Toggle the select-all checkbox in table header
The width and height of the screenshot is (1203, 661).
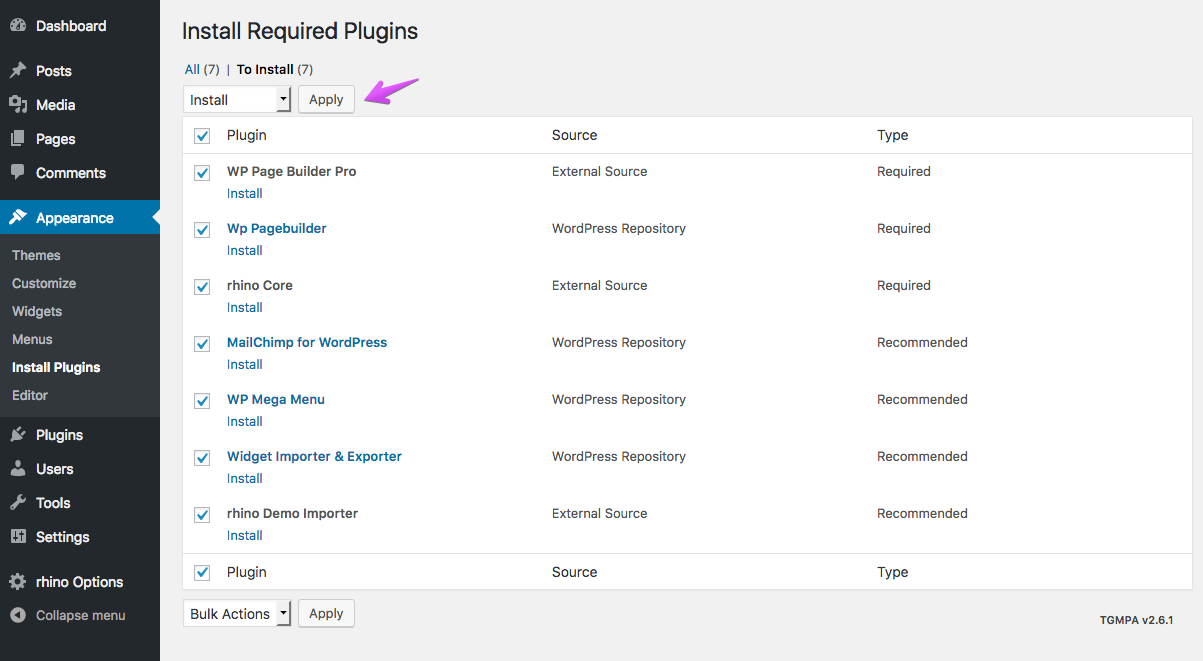click(202, 136)
